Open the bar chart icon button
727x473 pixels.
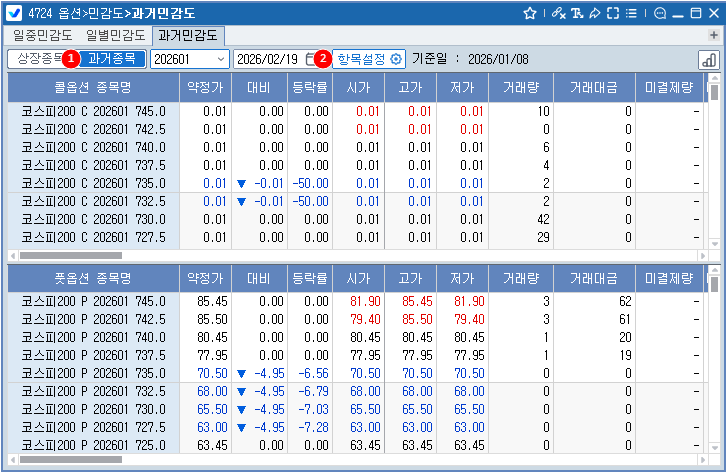click(x=708, y=60)
